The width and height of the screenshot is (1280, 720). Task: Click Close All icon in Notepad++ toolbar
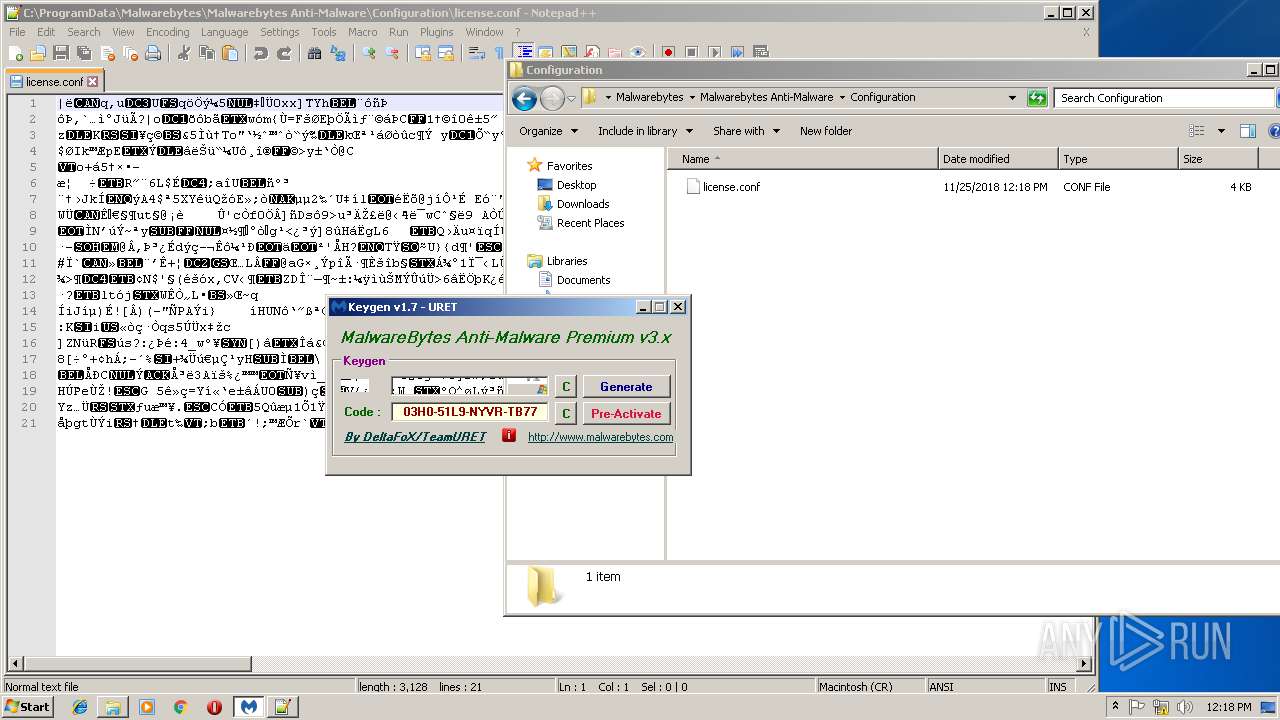pos(129,53)
